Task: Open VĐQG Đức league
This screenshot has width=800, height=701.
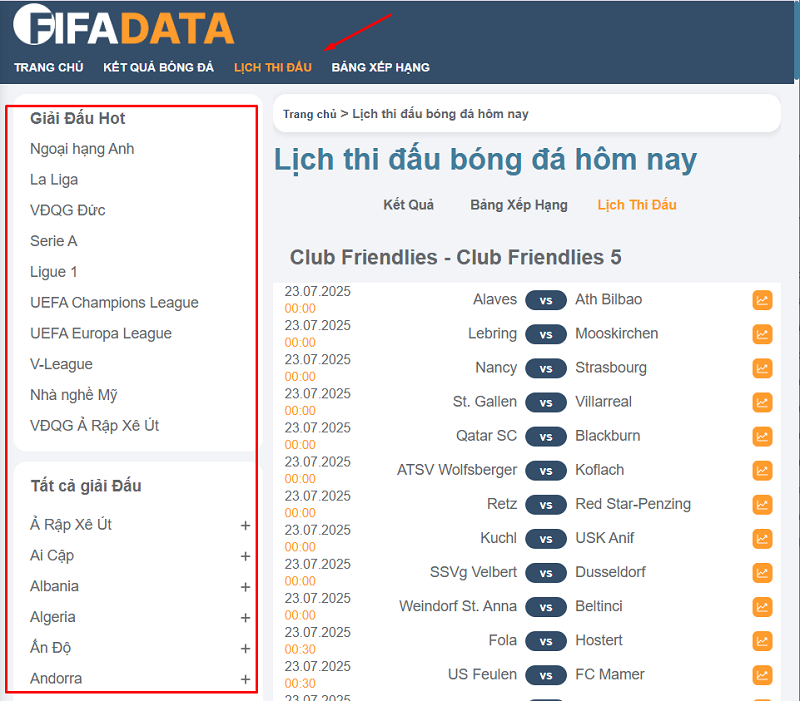Action: (x=68, y=210)
